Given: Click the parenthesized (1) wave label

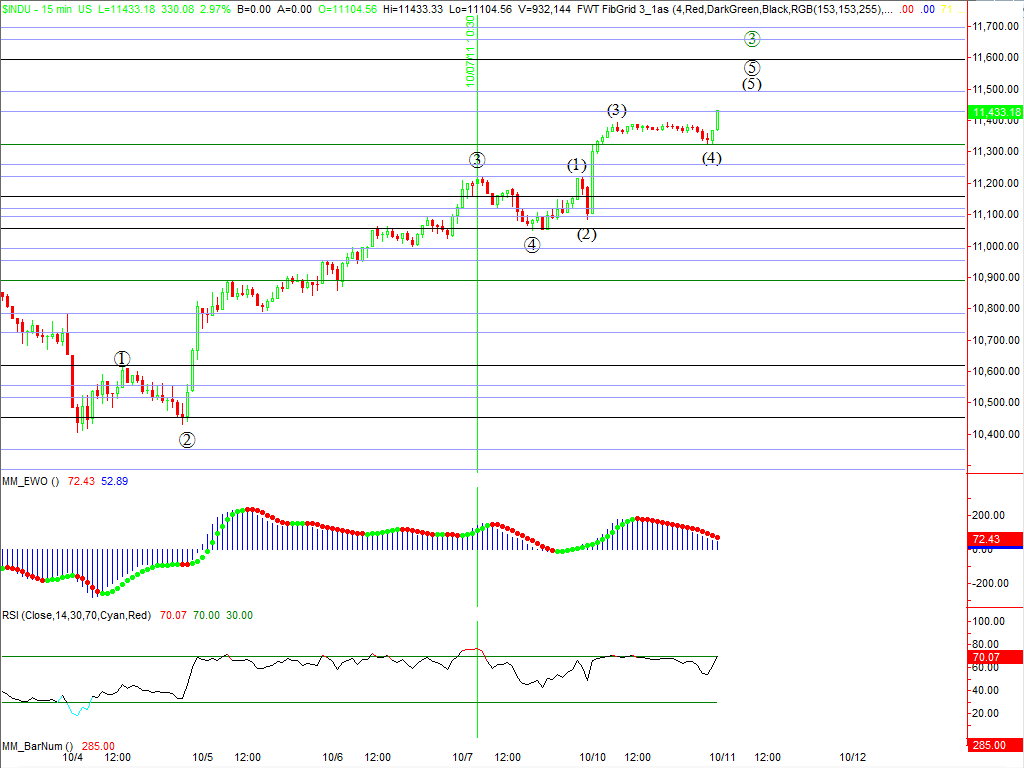Looking at the screenshot, I should tap(577, 165).
